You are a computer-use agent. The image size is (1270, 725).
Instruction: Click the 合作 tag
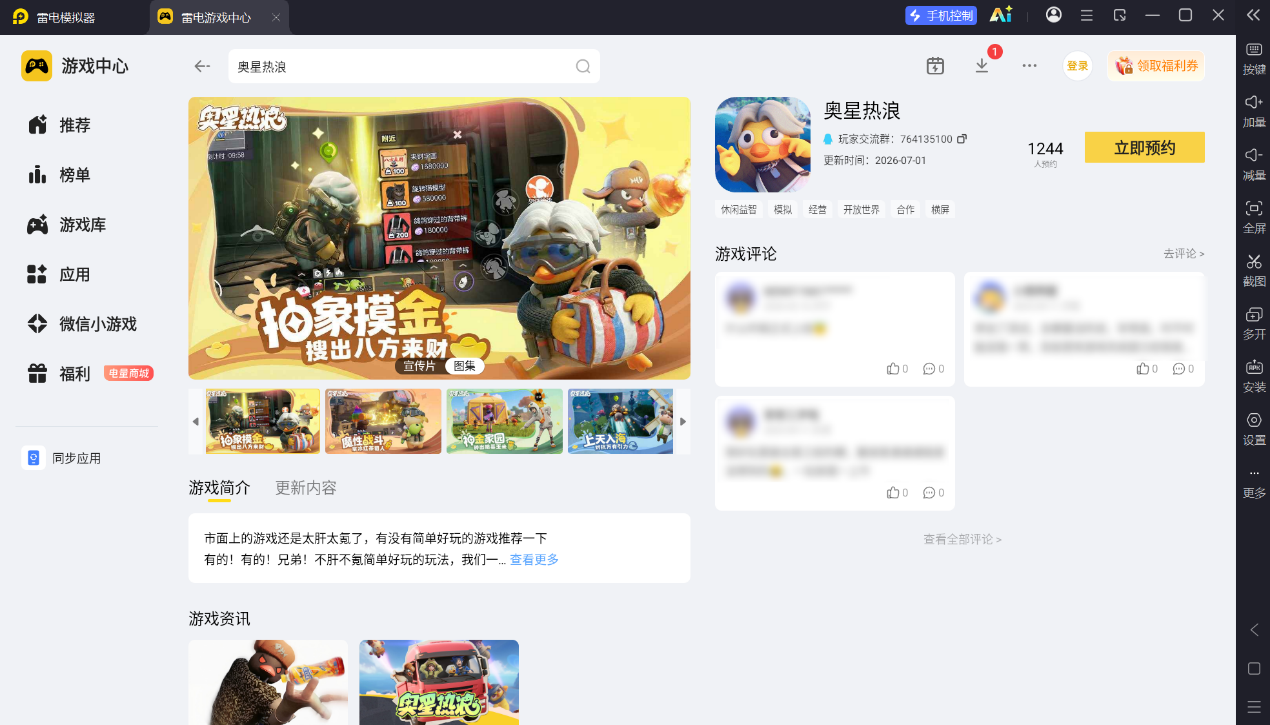[x=906, y=210]
